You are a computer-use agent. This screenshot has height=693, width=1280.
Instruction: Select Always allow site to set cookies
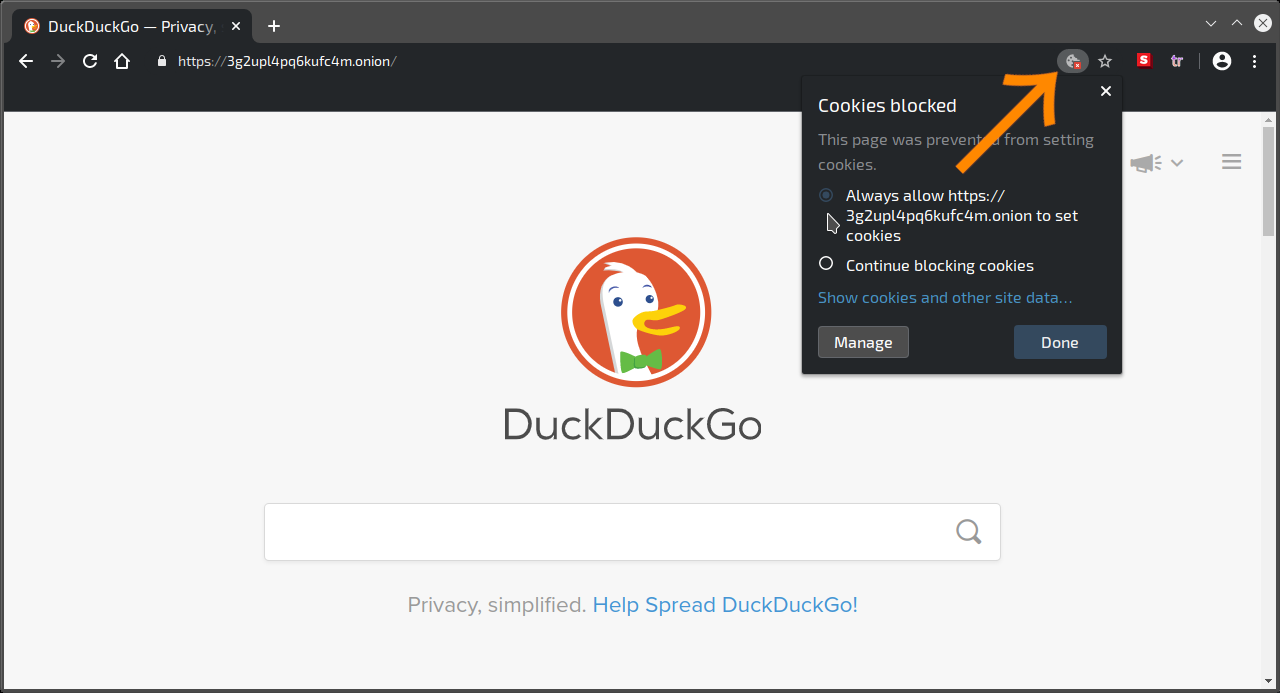click(826, 195)
